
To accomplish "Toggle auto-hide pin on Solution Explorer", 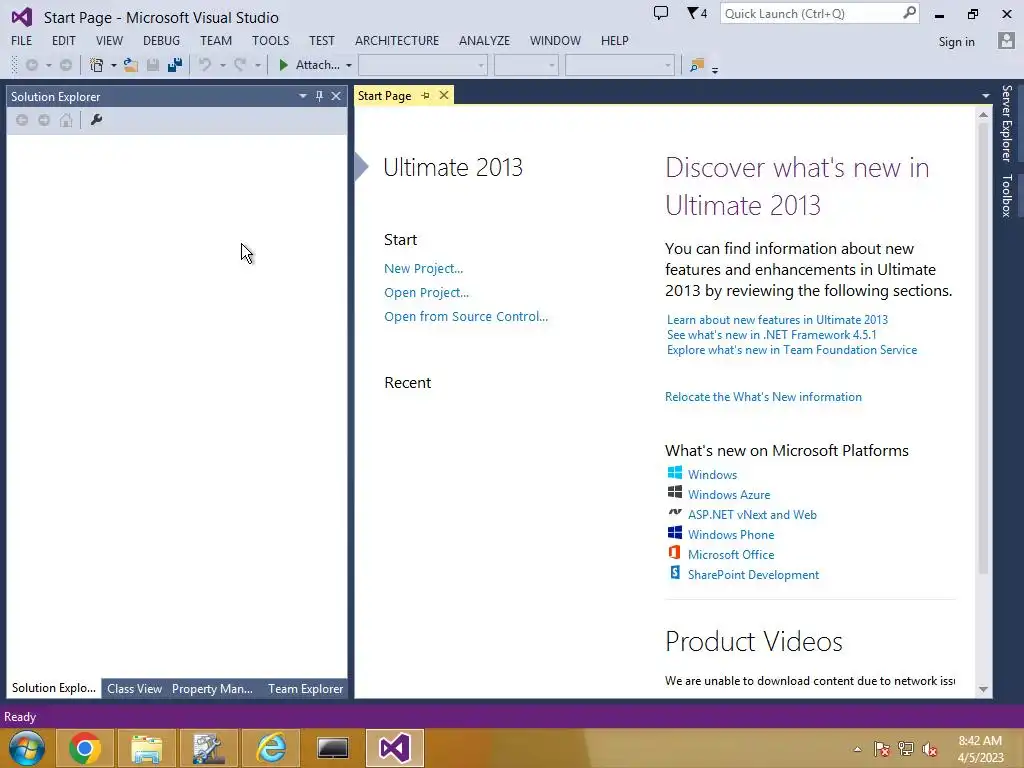I will point(319,96).
